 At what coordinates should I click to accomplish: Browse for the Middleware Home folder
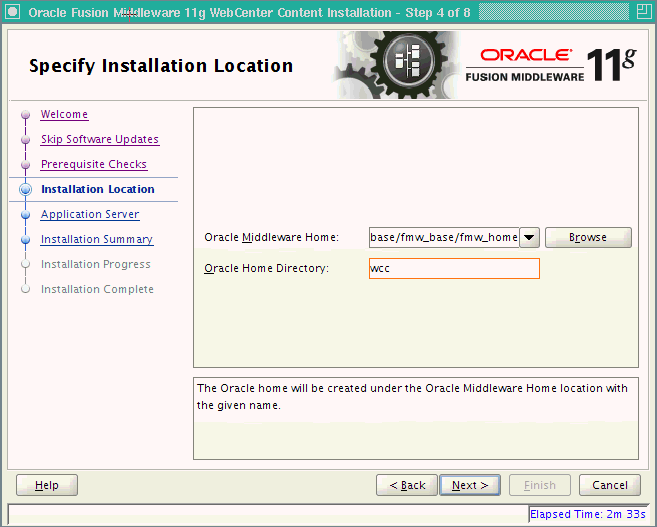588,238
